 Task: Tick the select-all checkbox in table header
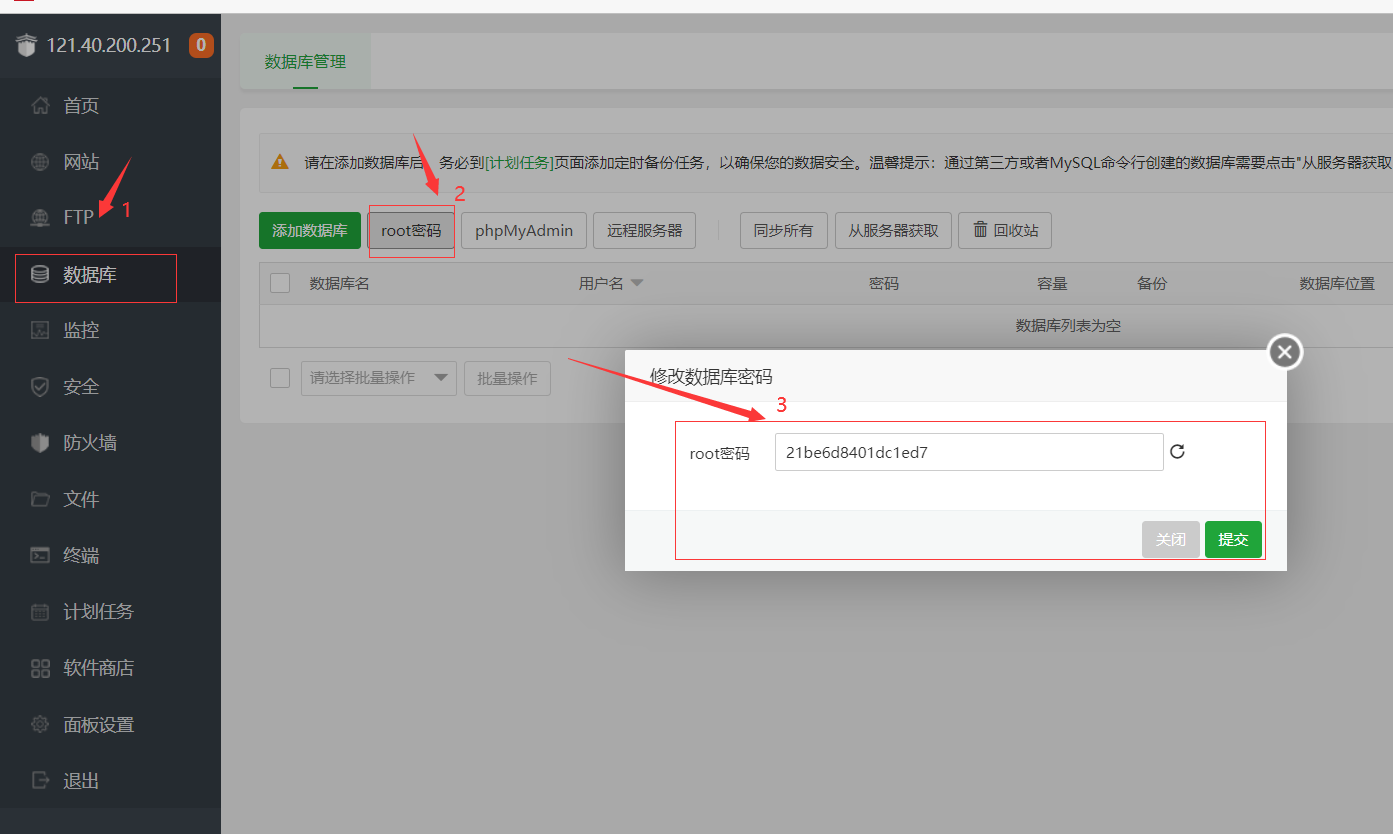[280, 283]
